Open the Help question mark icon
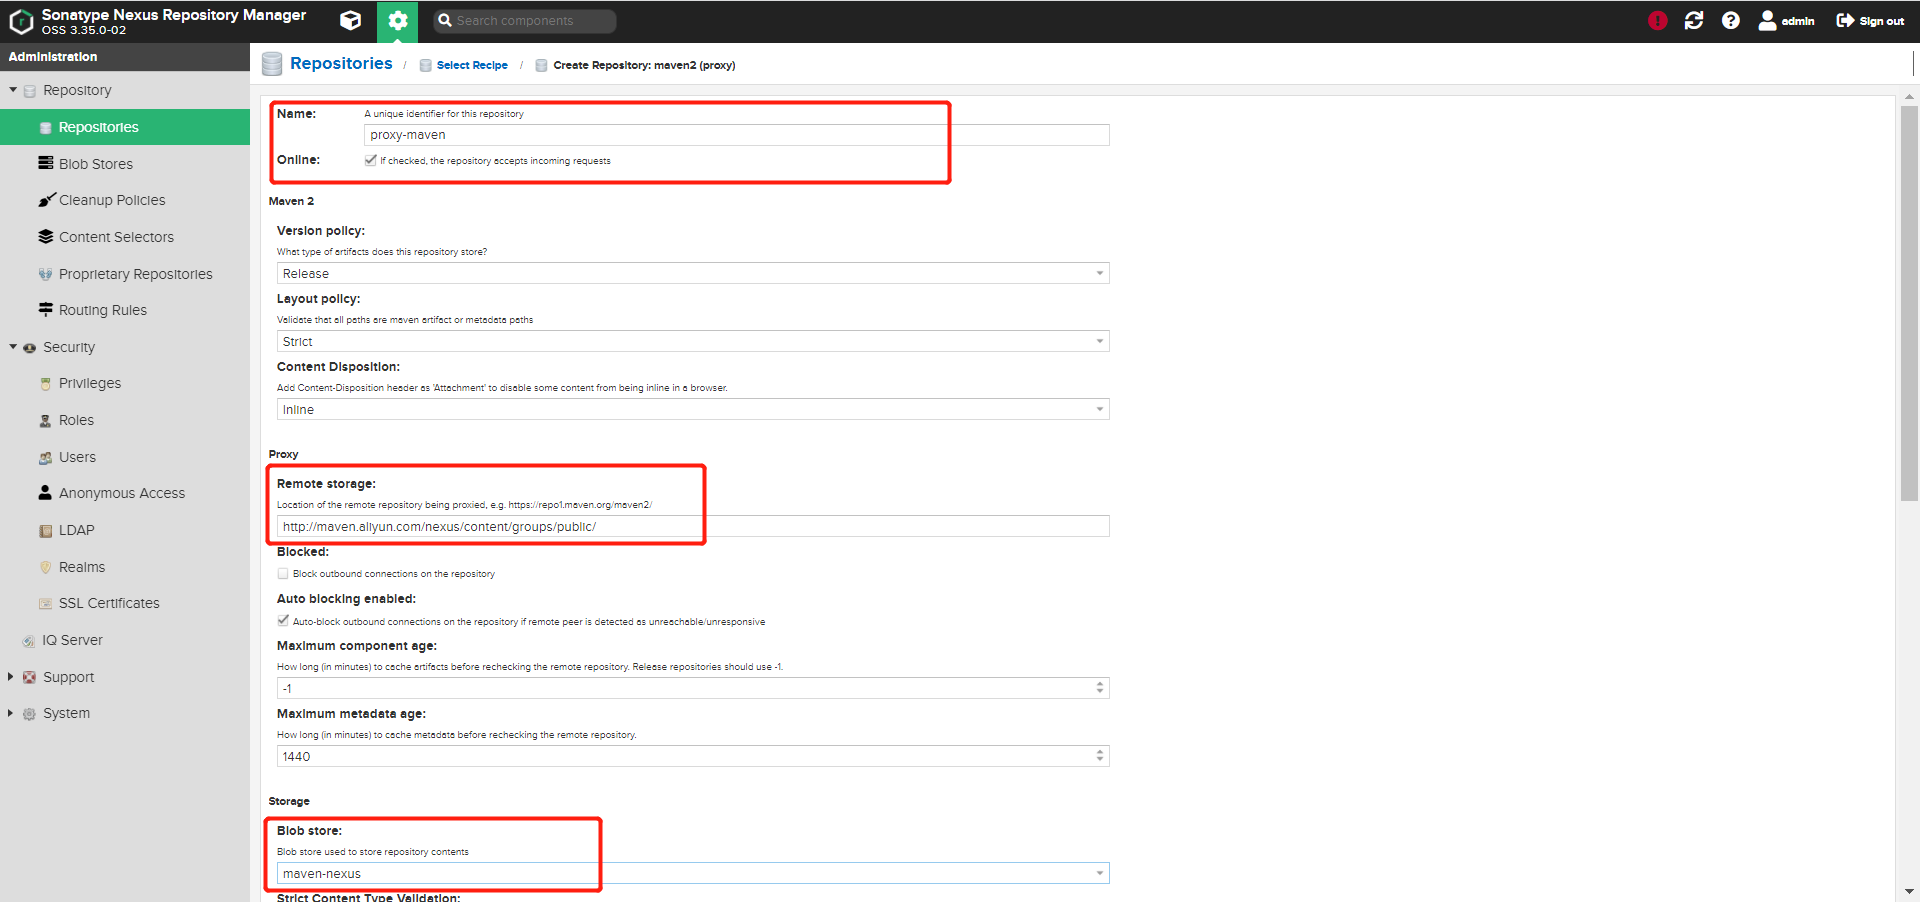1920x902 pixels. pyautogui.click(x=1731, y=20)
